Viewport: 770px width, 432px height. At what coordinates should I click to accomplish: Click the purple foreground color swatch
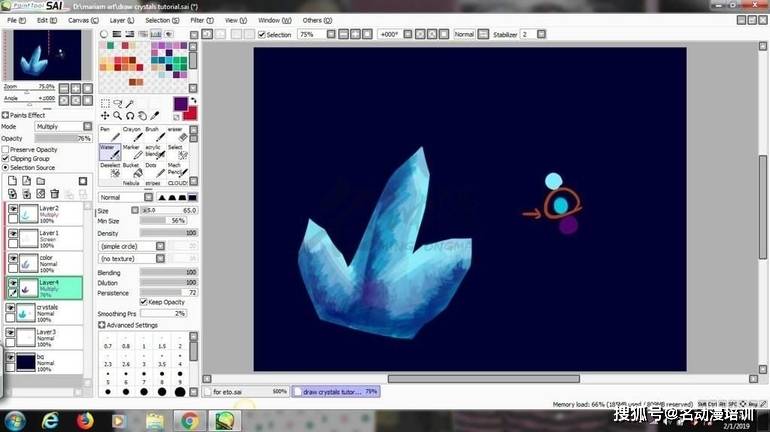181,103
